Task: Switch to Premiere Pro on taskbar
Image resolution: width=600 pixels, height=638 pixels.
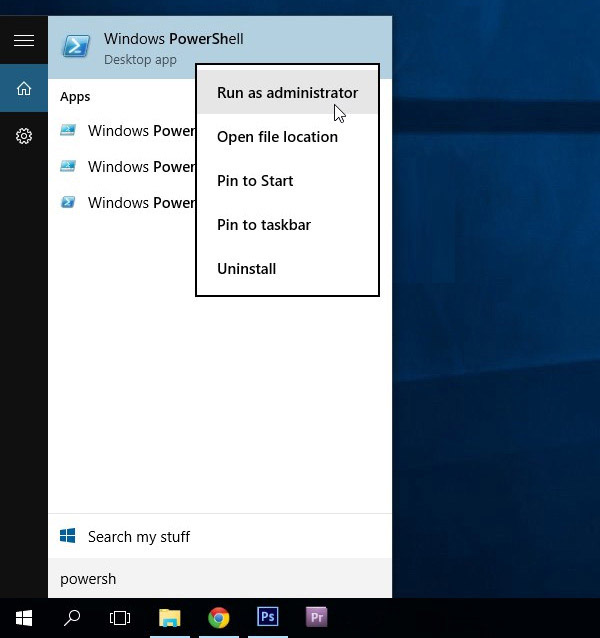Action: tap(316, 617)
